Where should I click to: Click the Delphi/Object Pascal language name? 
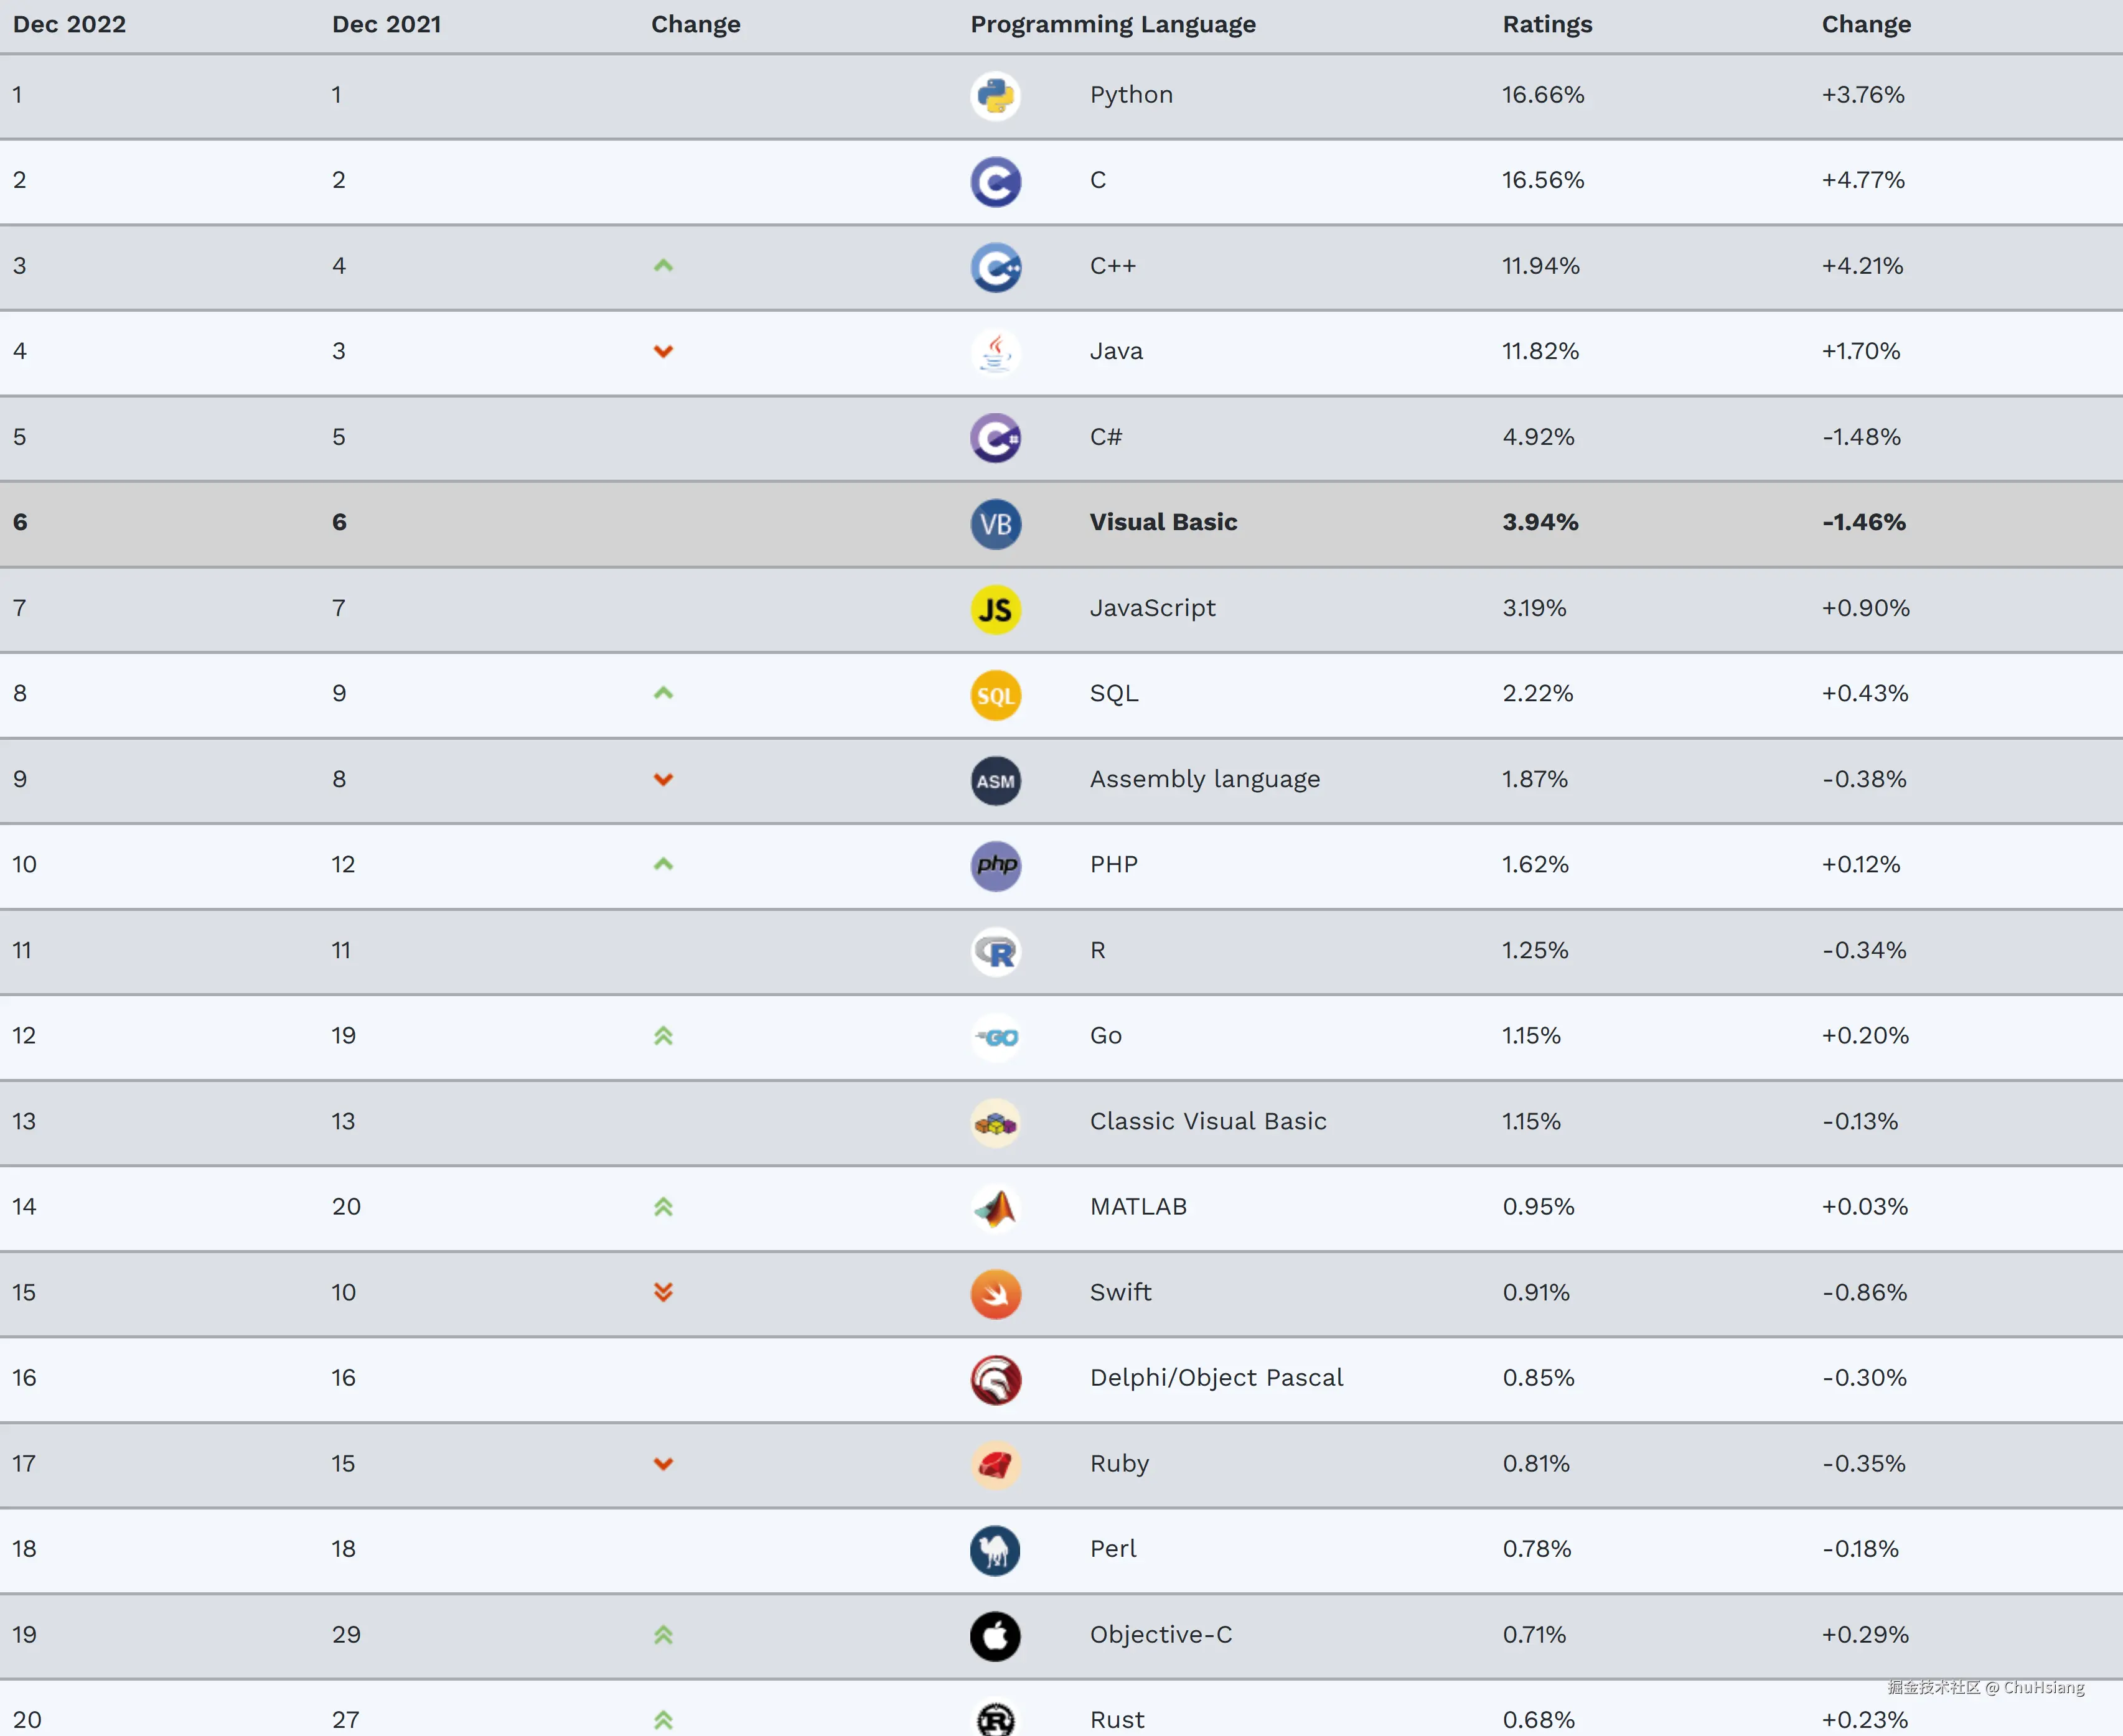pyautogui.click(x=1216, y=1378)
